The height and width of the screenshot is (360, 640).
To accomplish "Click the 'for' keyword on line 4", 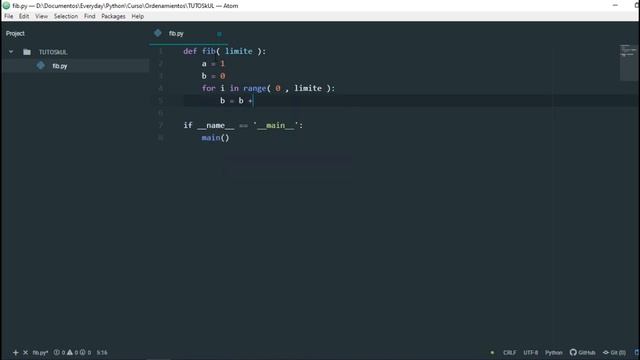I will click(208, 88).
